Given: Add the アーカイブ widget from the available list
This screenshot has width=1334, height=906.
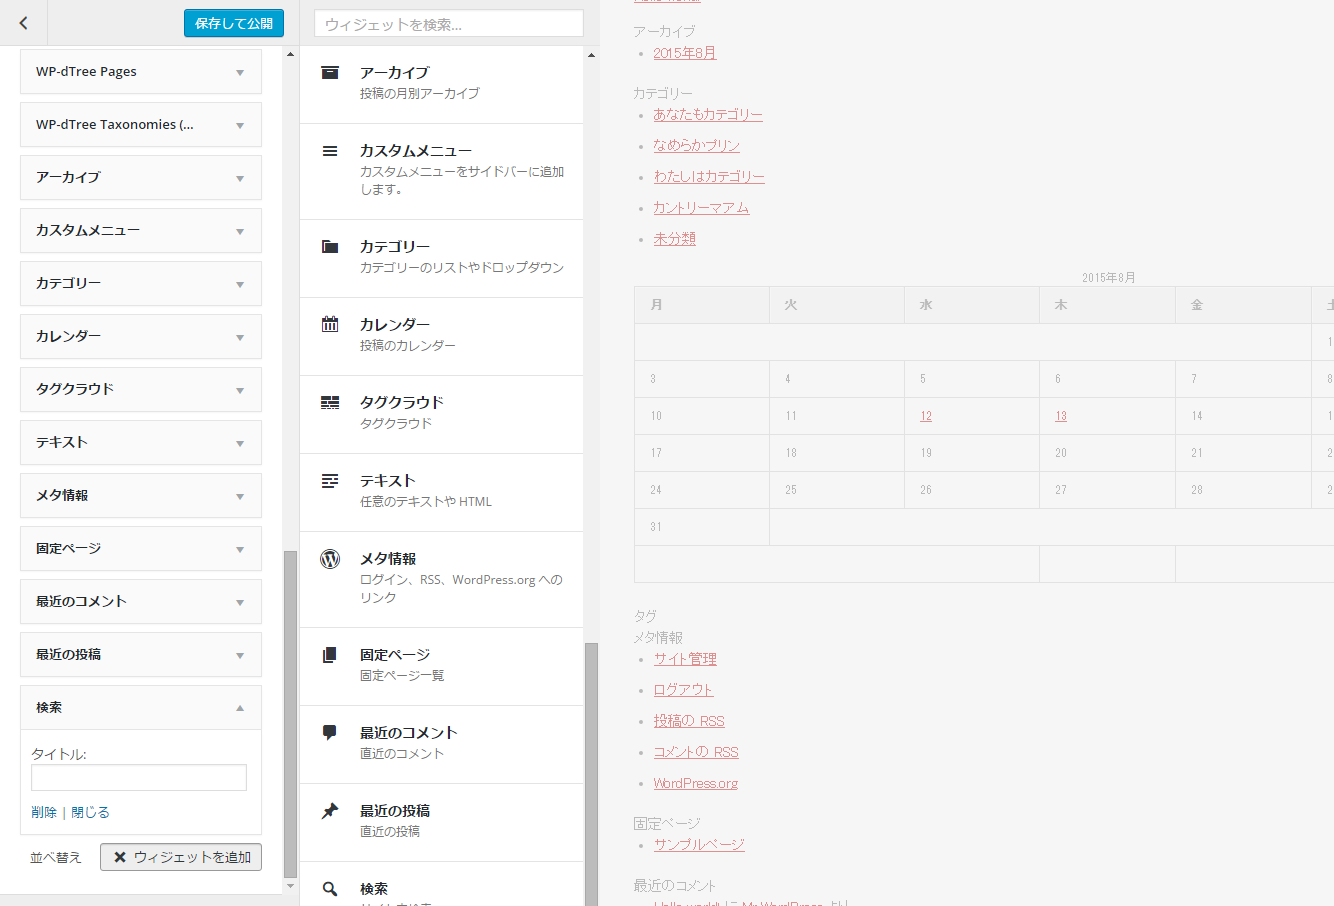Looking at the screenshot, I should (x=441, y=85).
